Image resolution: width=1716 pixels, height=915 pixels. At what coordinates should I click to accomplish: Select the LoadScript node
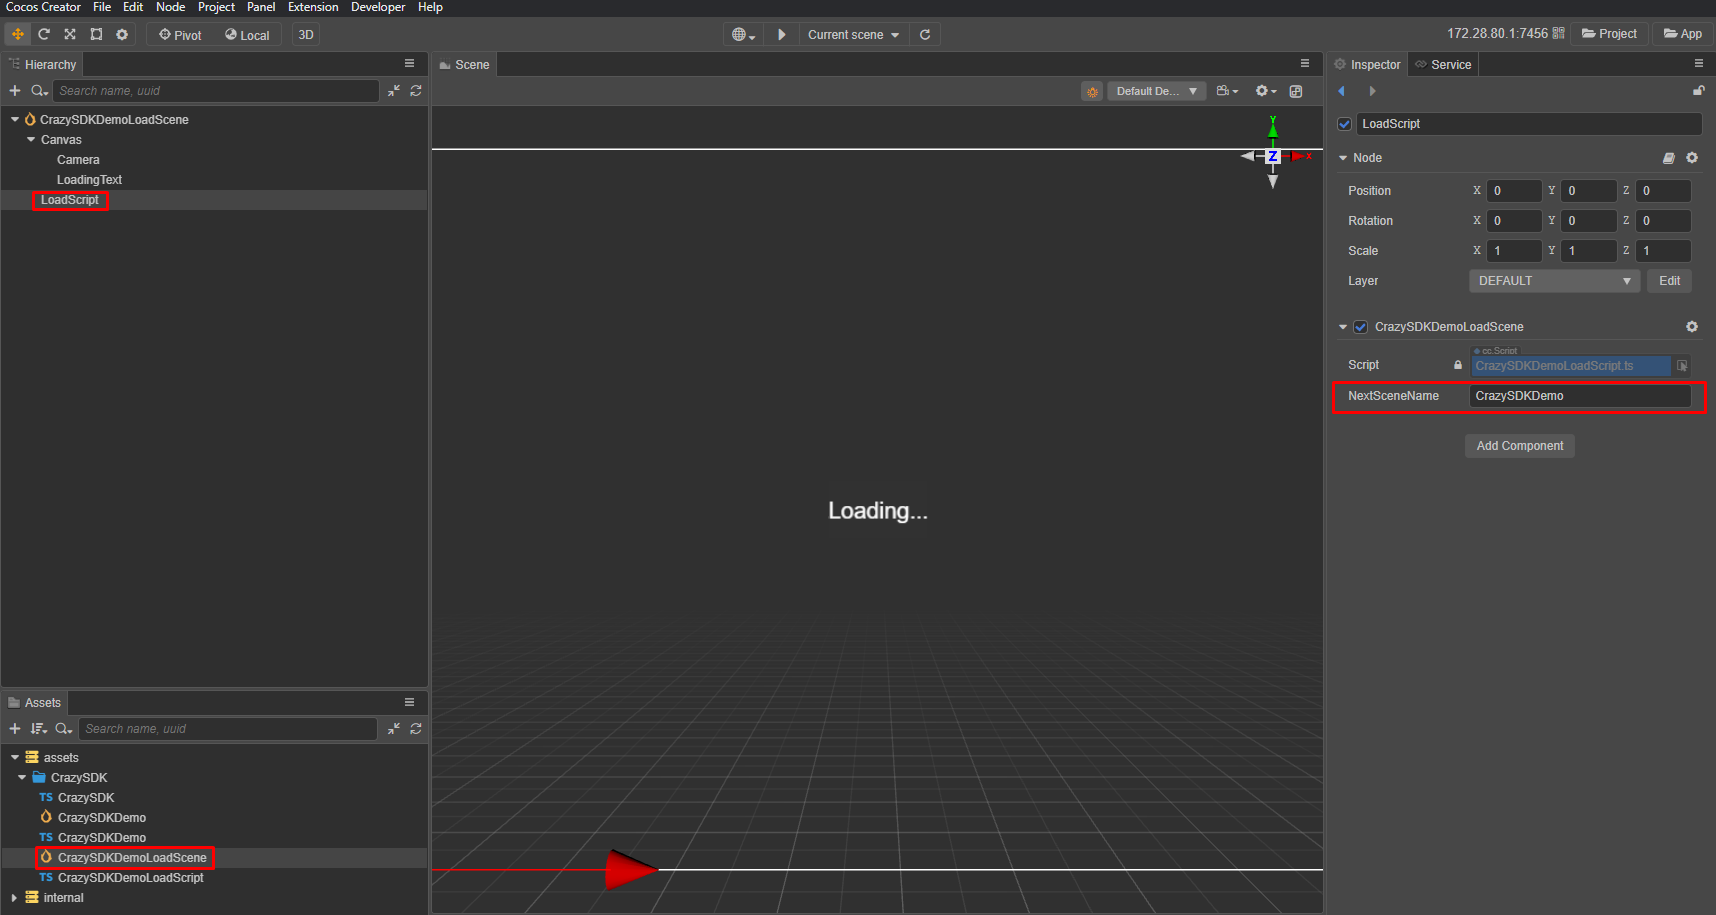(x=70, y=200)
